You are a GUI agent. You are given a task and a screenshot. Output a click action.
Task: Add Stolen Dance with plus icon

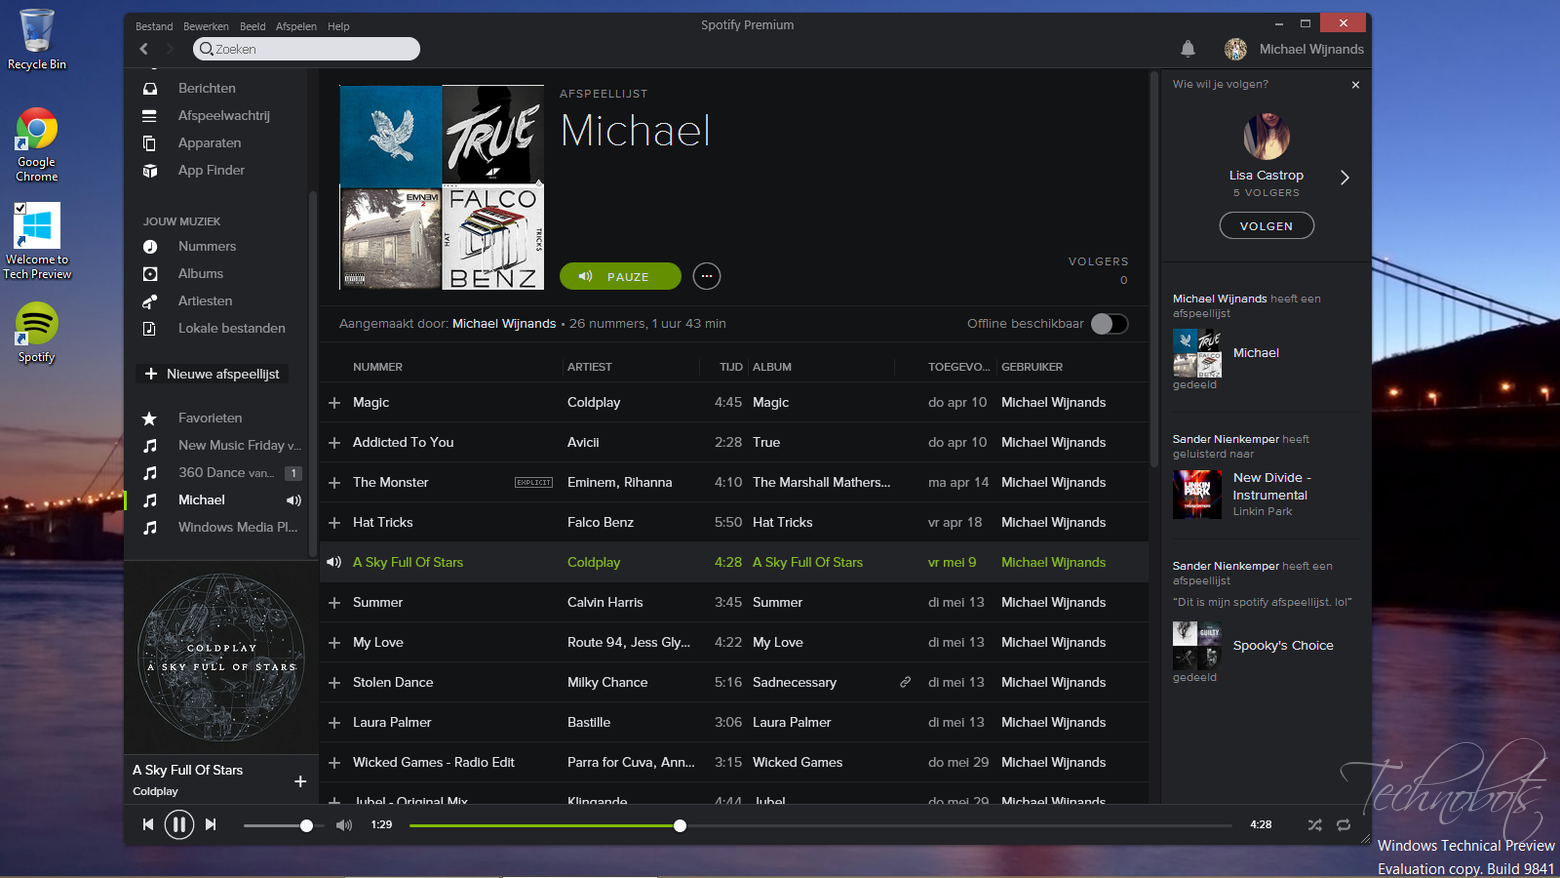tap(334, 682)
